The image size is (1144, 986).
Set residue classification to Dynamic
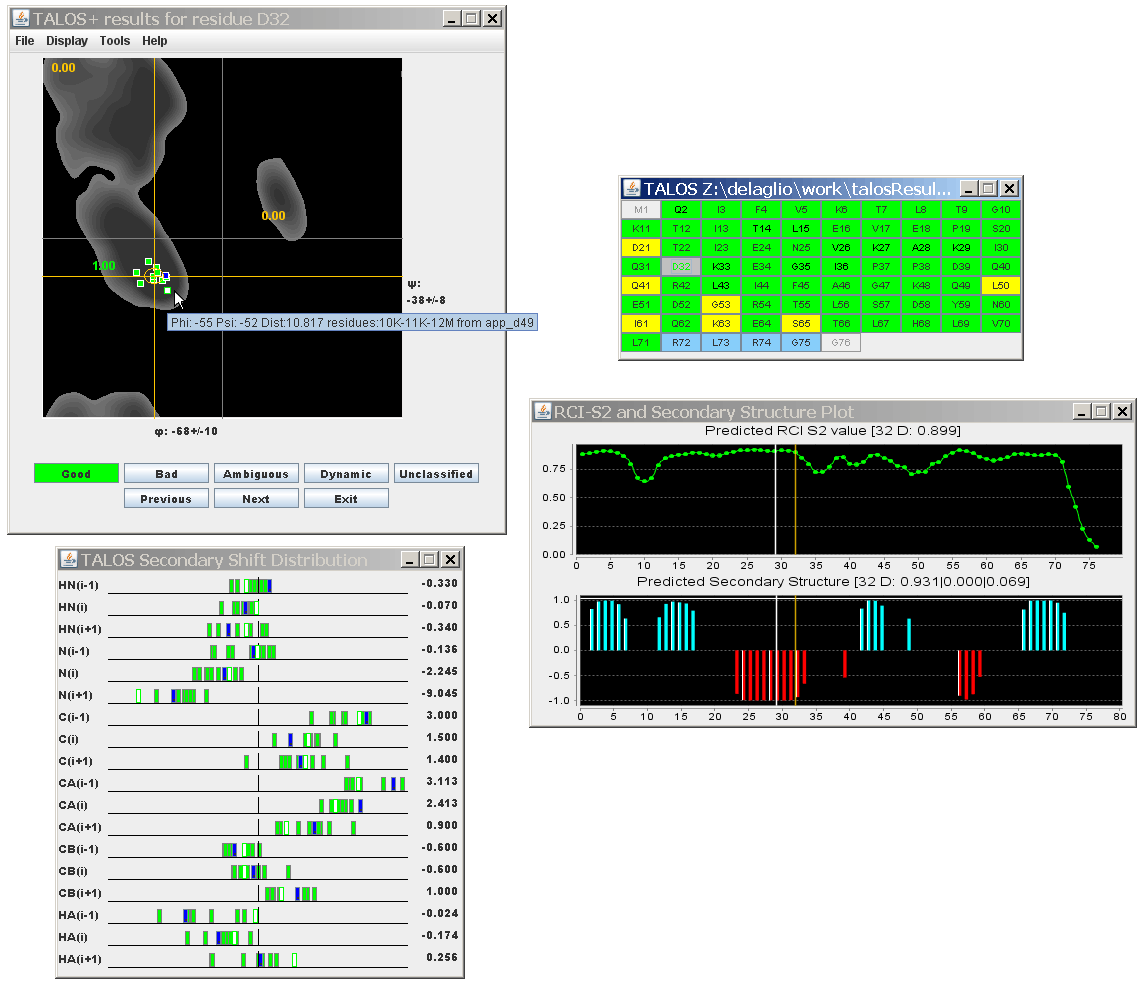(x=346, y=474)
